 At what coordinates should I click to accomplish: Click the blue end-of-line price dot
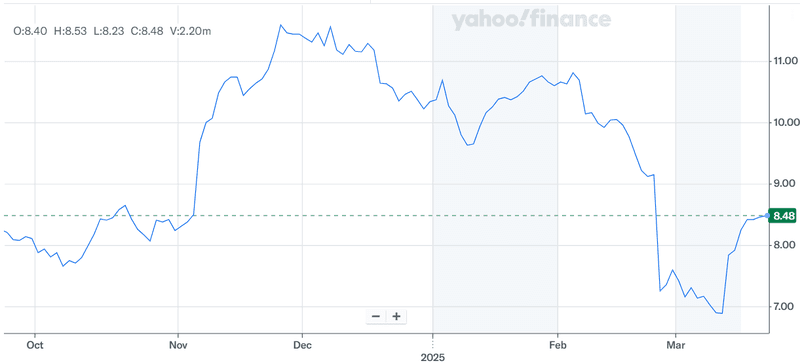tap(767, 215)
